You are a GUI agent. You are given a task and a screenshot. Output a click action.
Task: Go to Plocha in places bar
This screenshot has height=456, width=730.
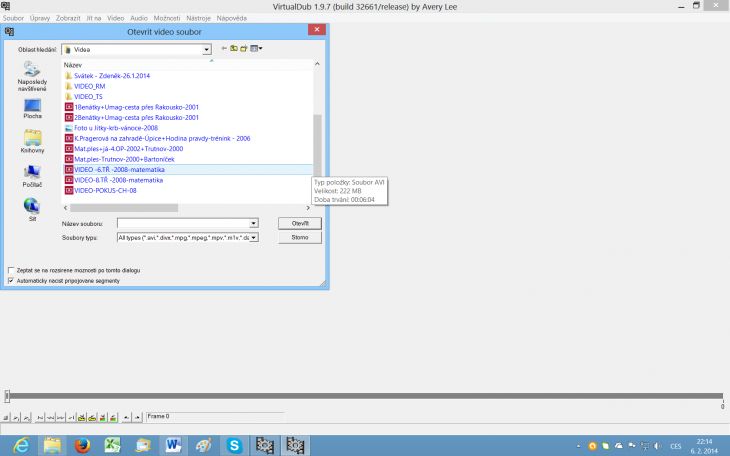point(32,109)
